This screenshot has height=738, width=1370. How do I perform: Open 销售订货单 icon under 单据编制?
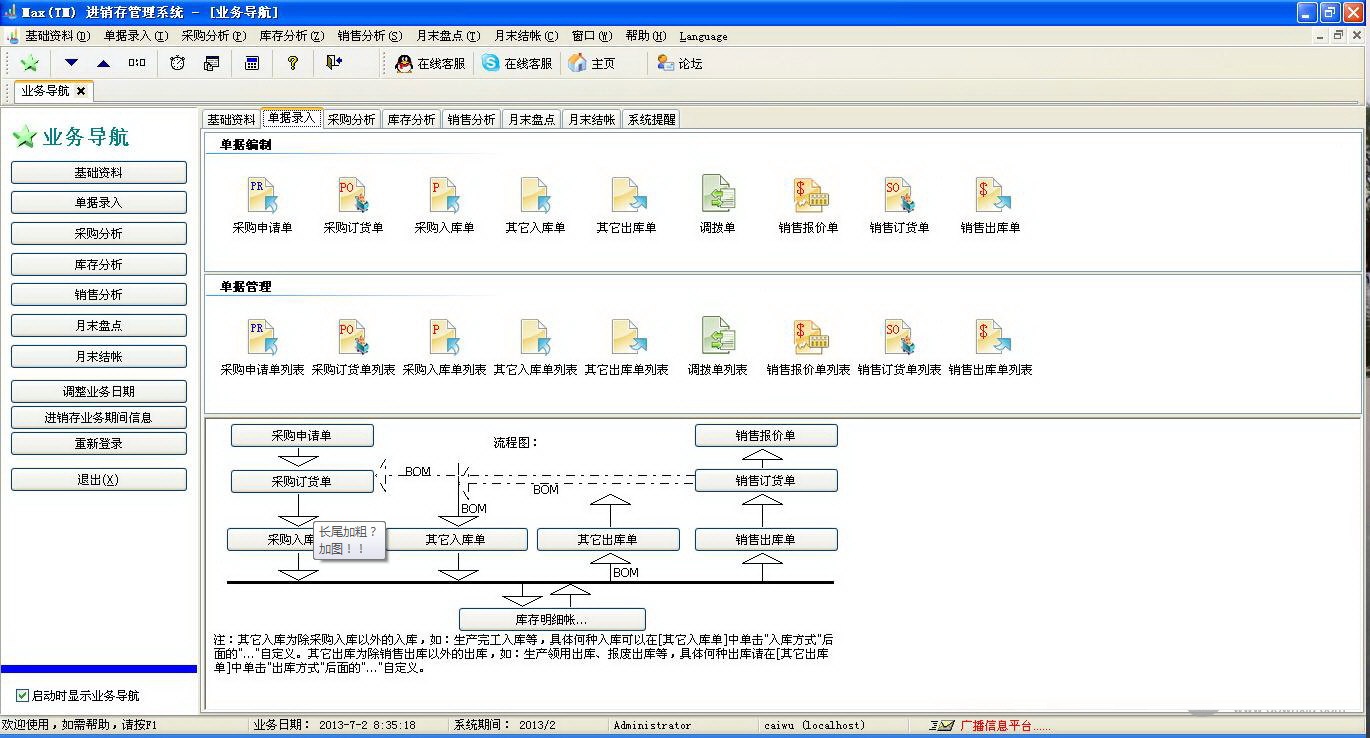pyautogui.click(x=899, y=195)
